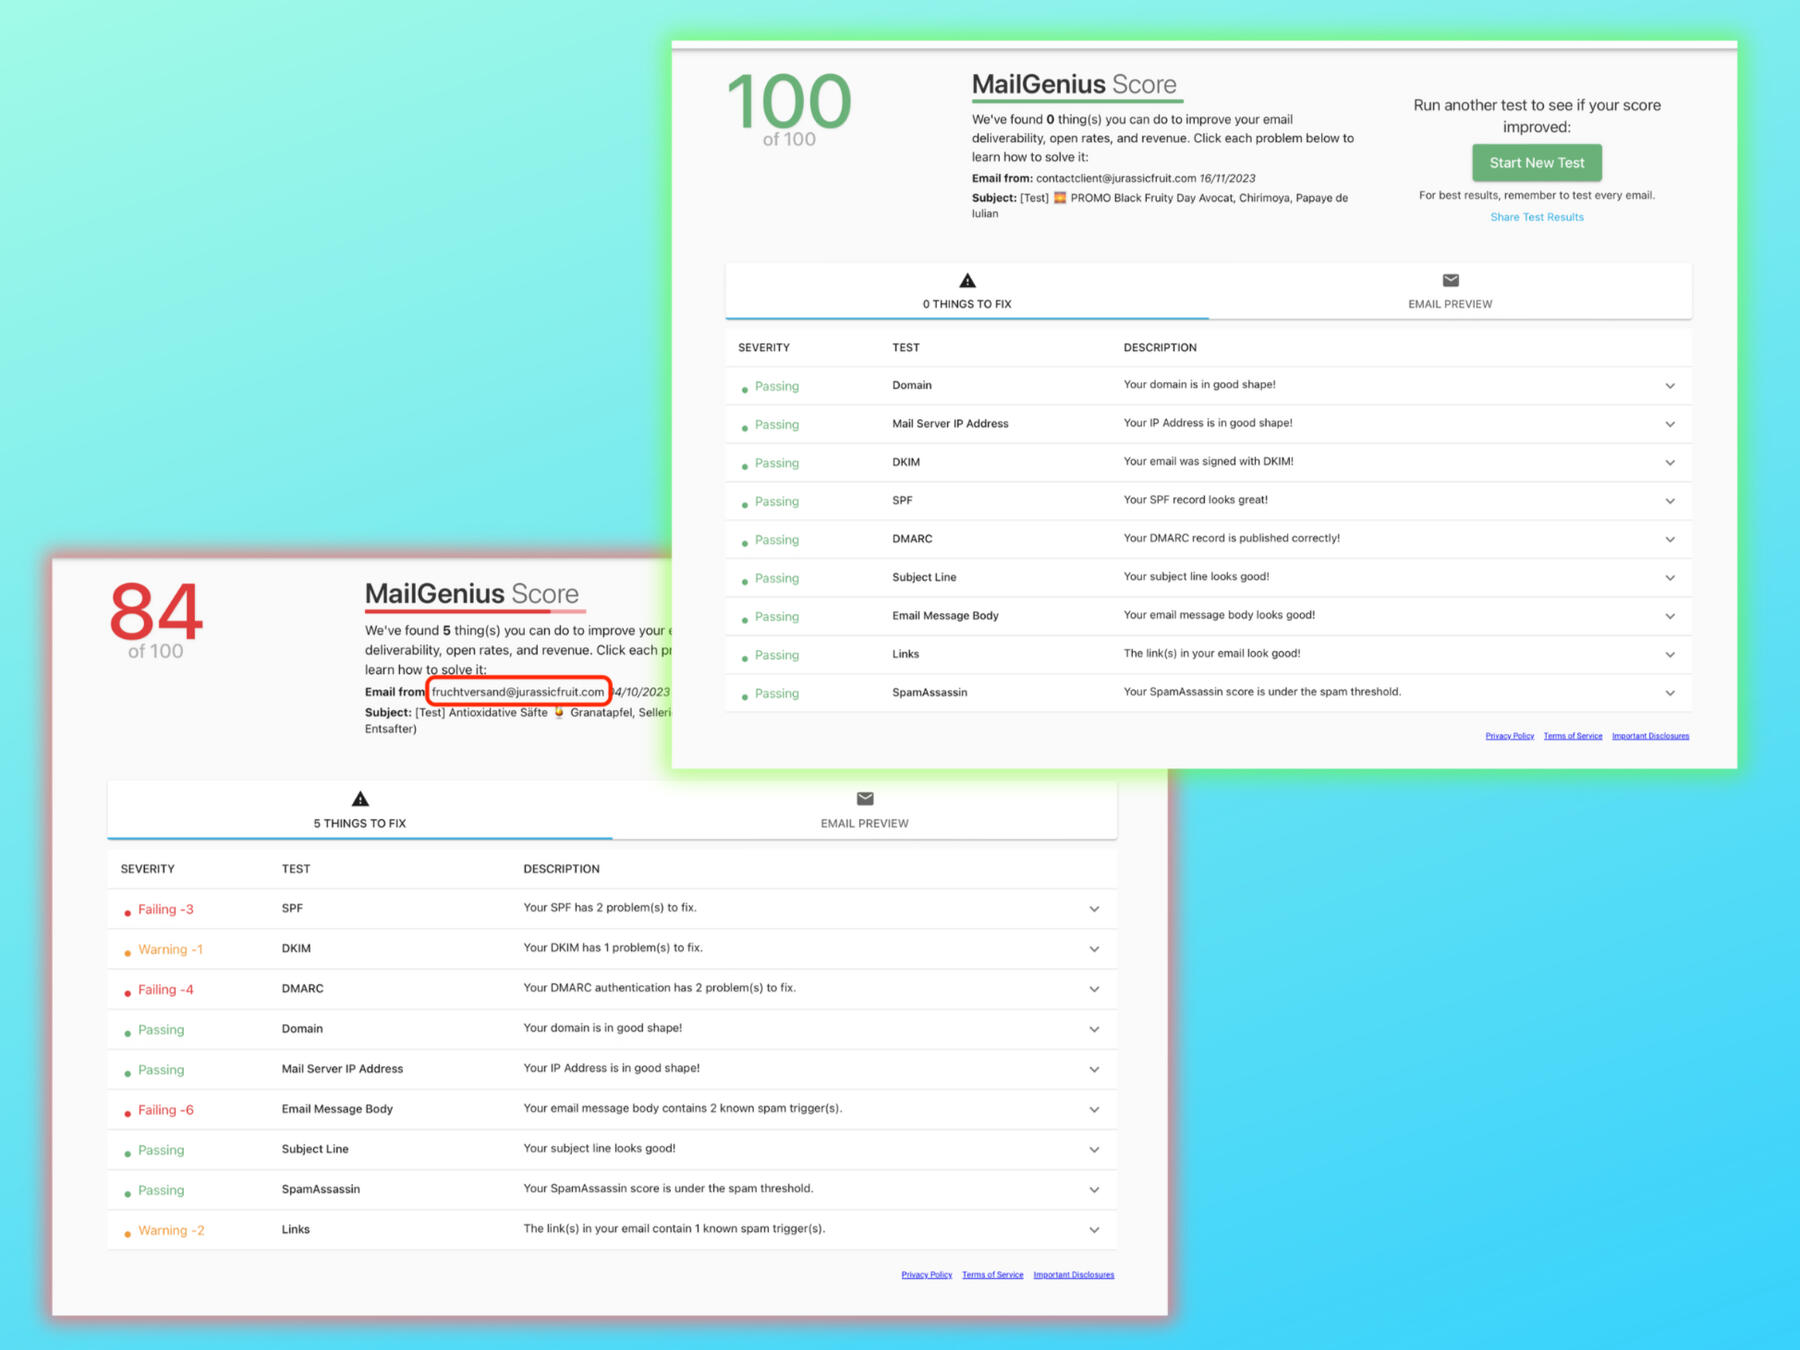1800x1350 pixels.
Task: Expand the failing SPF row details
Action: click(x=1094, y=909)
